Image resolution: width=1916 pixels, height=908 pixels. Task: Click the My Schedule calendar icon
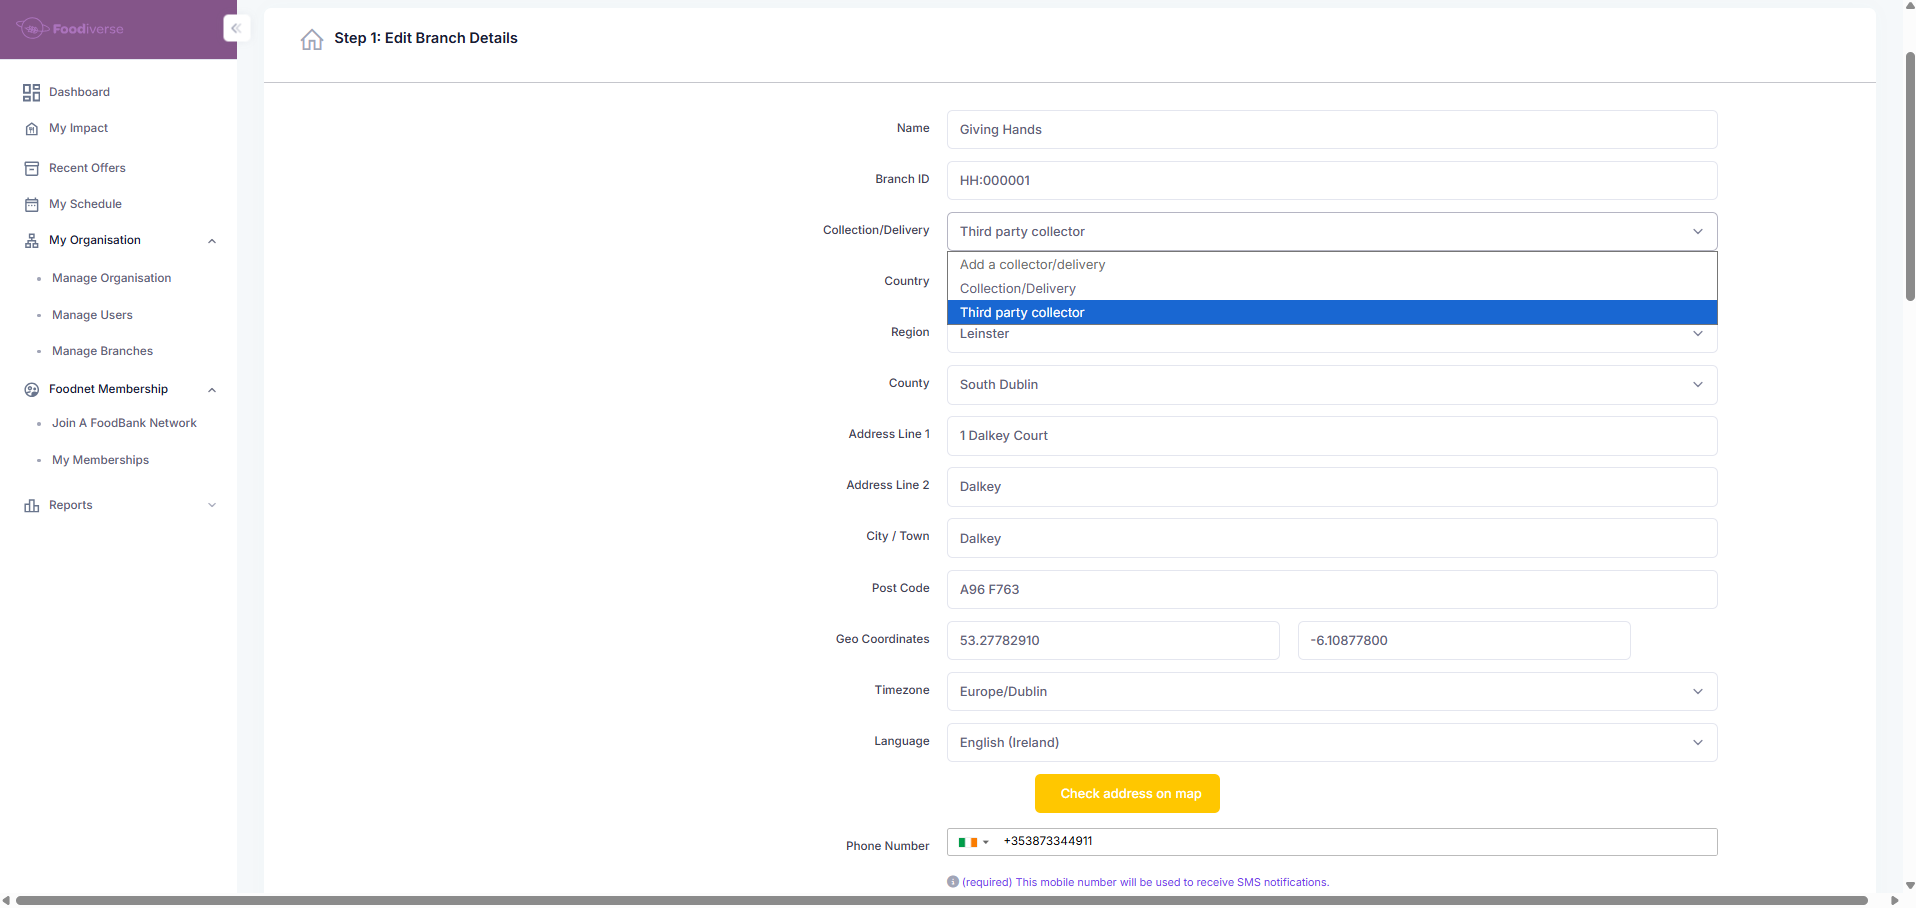pyautogui.click(x=31, y=204)
